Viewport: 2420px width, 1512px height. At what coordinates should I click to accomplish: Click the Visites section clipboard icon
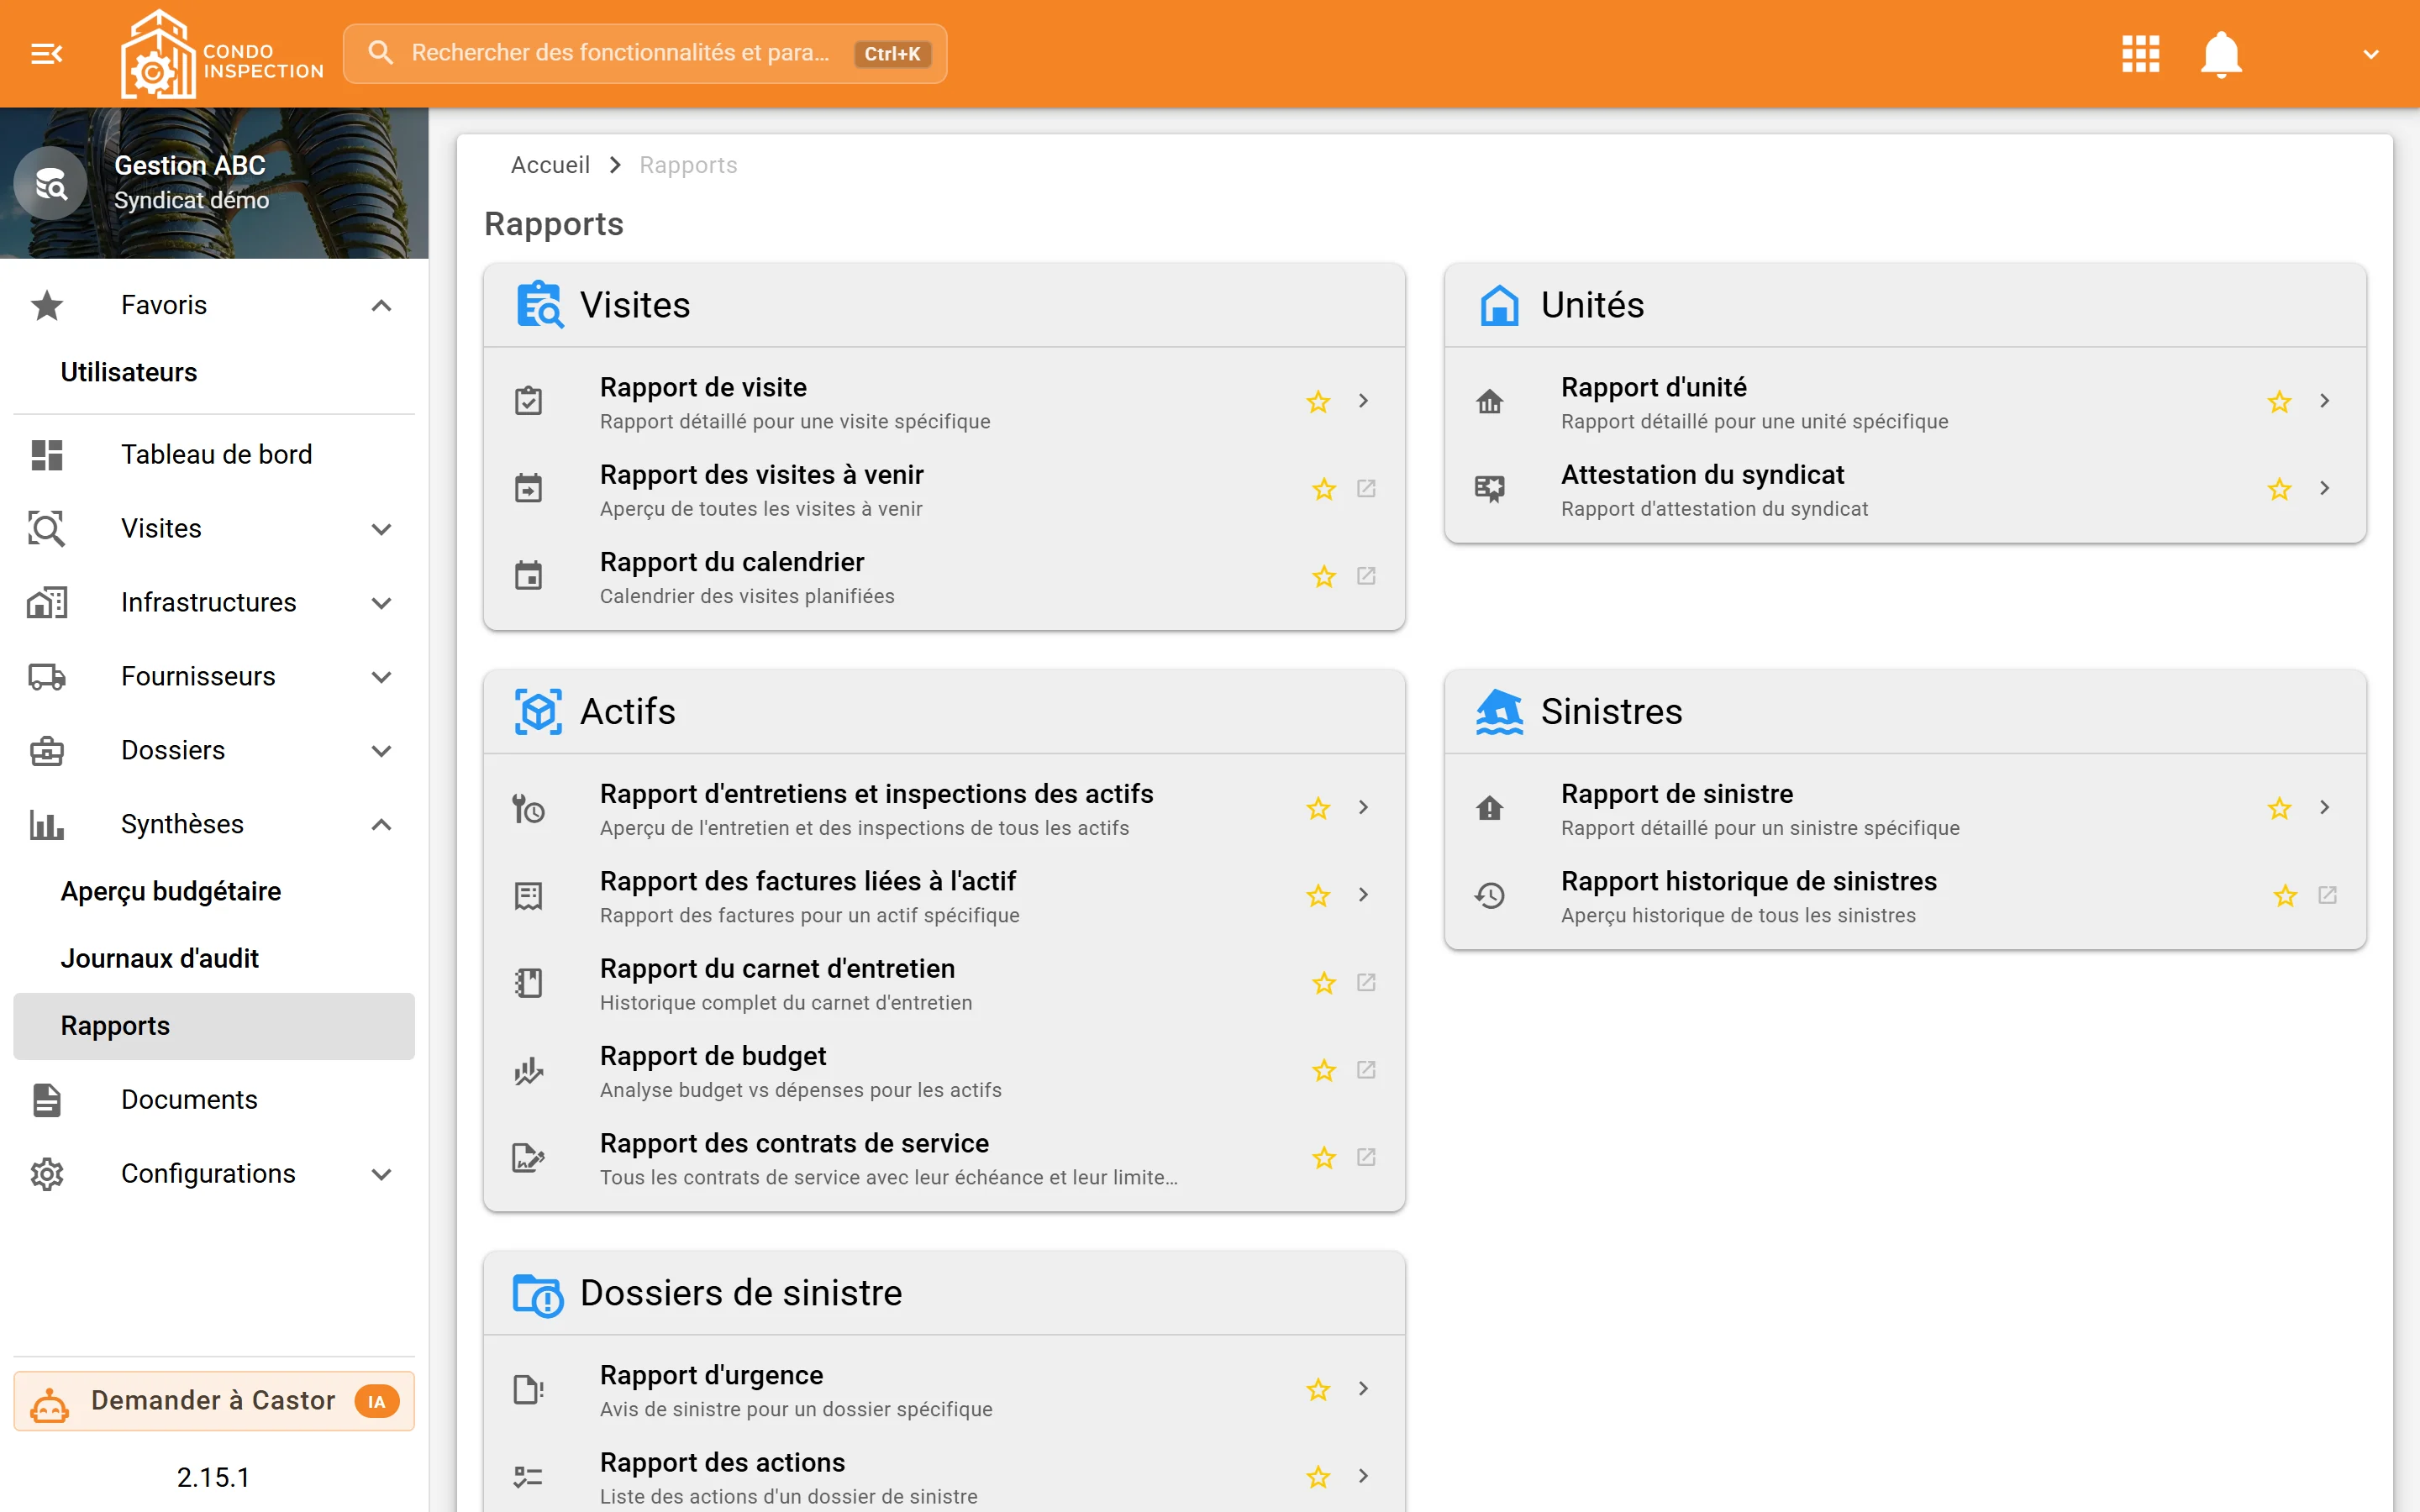click(539, 304)
